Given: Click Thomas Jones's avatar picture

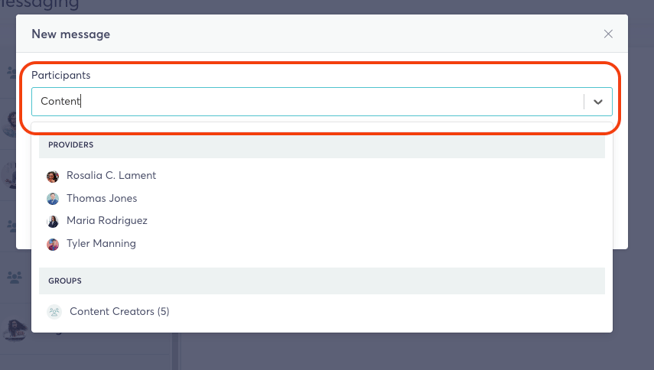Looking at the screenshot, I should (53, 199).
